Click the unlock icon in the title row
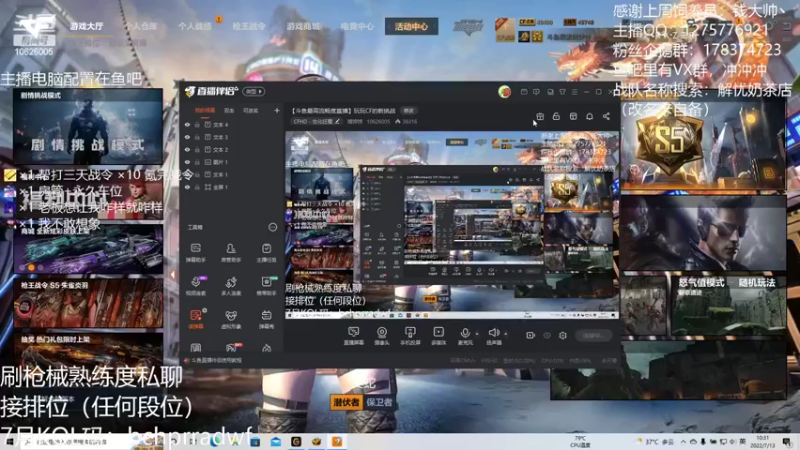The height and width of the screenshot is (450, 800). point(556,116)
